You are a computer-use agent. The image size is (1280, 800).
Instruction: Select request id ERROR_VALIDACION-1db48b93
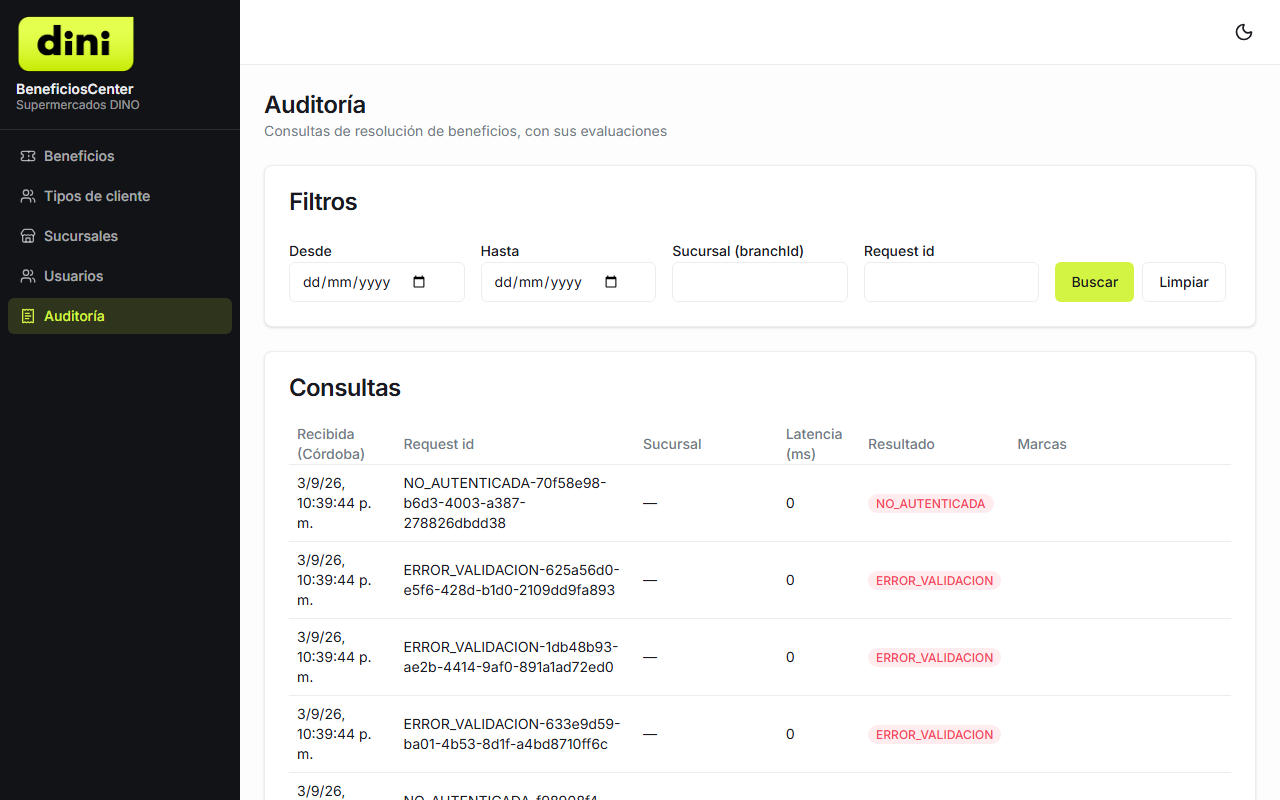click(511, 657)
